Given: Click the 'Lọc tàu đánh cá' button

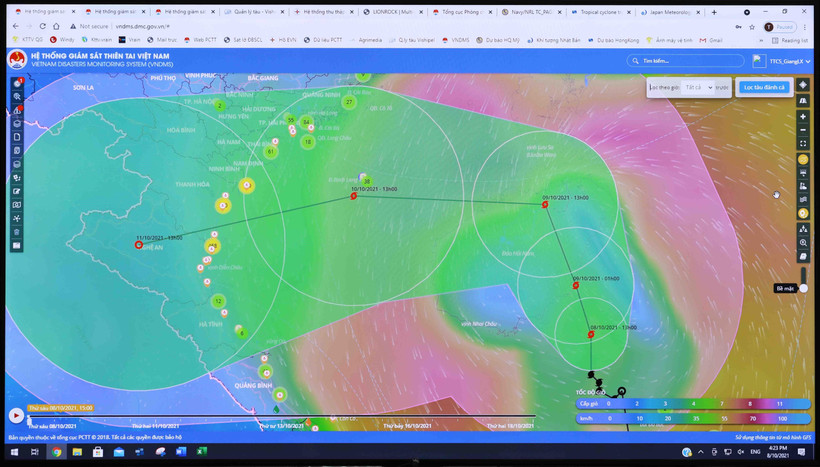Looking at the screenshot, I should (x=764, y=87).
